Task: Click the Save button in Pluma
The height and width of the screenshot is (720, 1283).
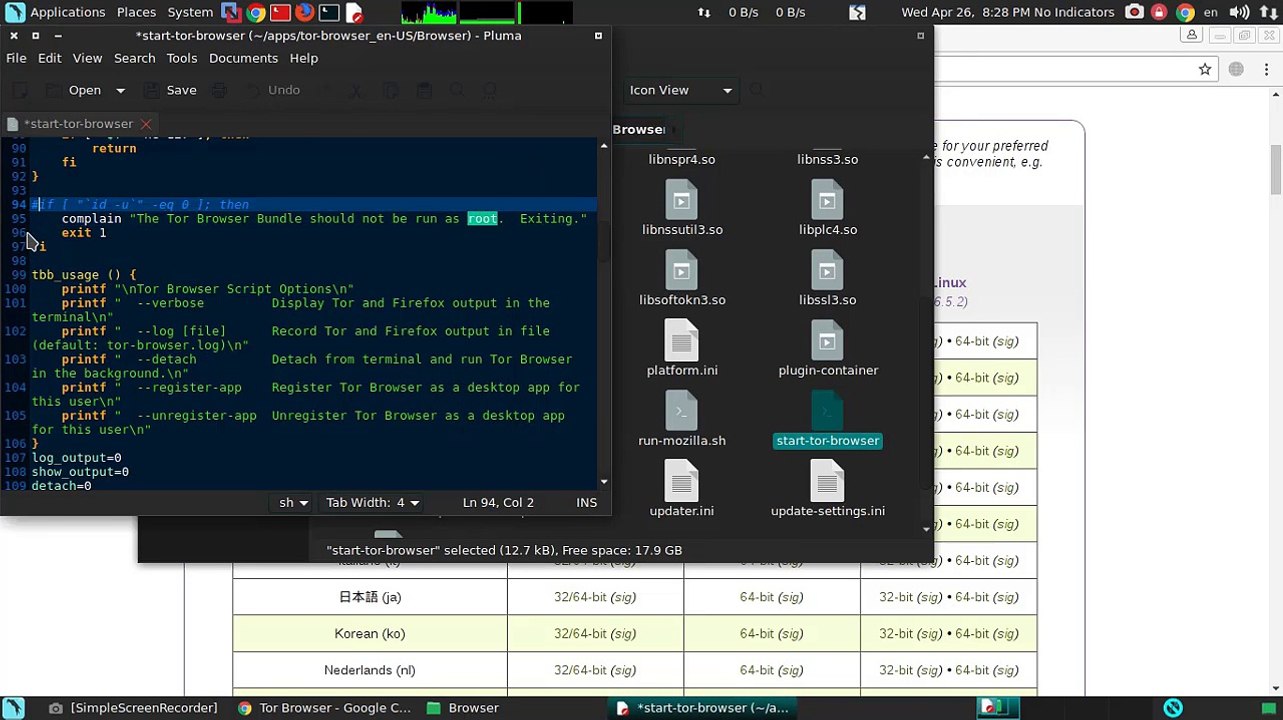Action: 170,90
